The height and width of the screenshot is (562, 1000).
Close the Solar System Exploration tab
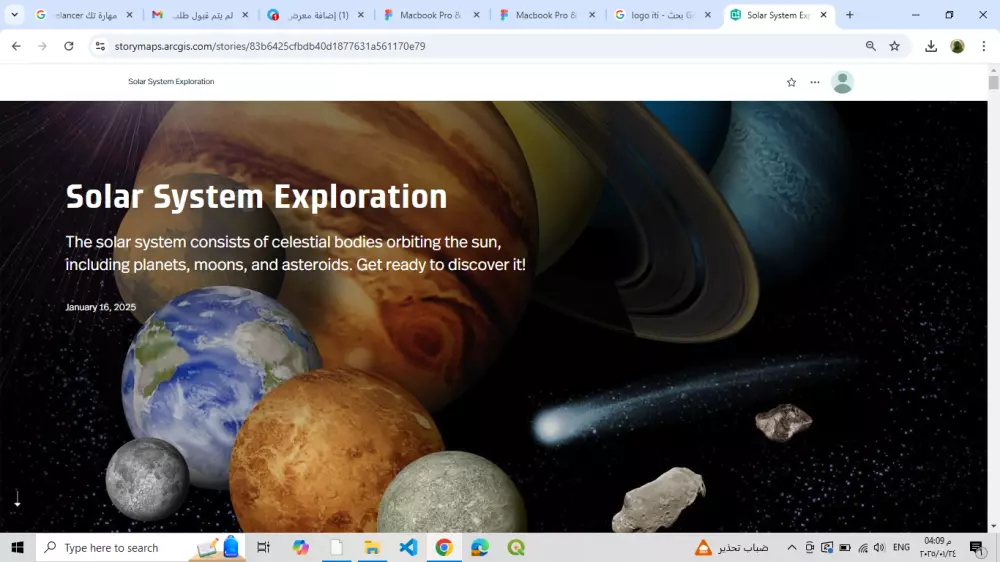point(823,15)
